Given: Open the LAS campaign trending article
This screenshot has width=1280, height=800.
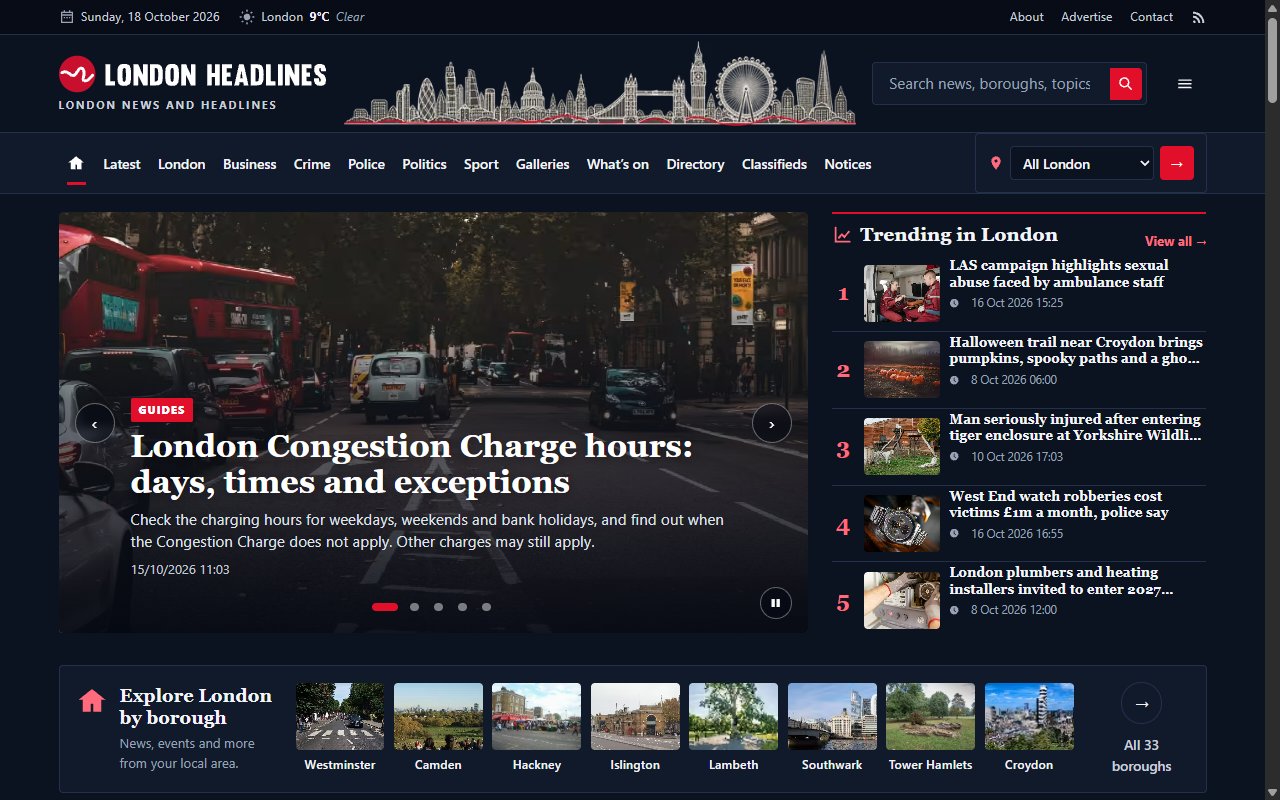Looking at the screenshot, I should pyautogui.click(x=1059, y=274).
